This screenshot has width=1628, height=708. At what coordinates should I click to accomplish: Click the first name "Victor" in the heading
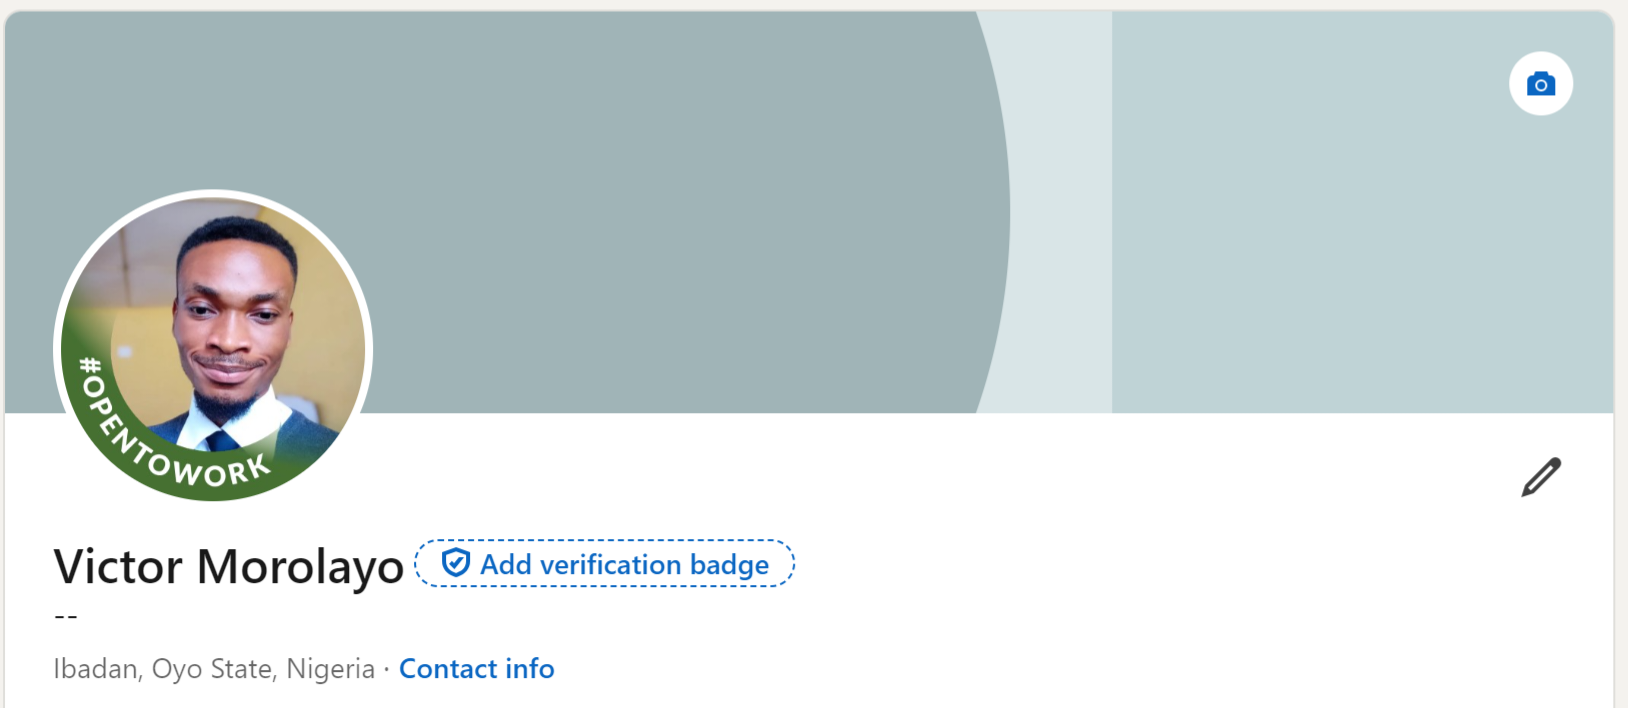click(118, 566)
